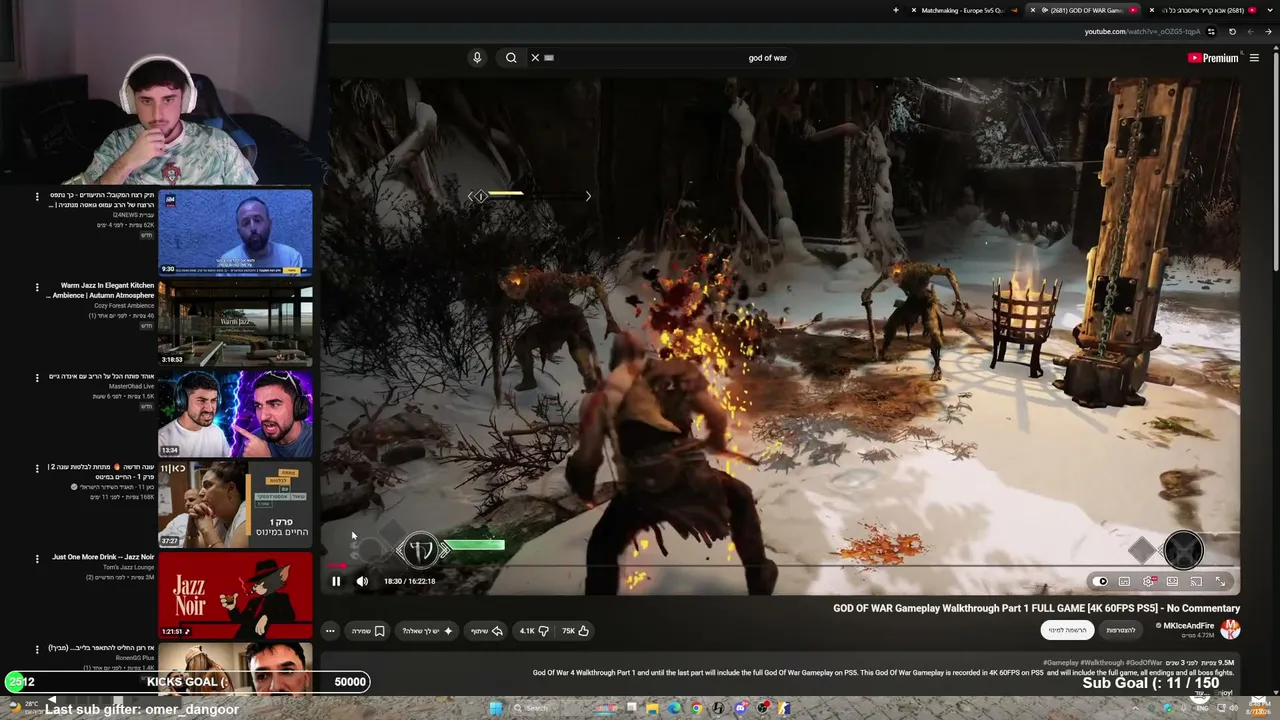Image resolution: width=1280 pixels, height=720 pixels.
Task: Open the video player settings gear
Action: (1149, 581)
